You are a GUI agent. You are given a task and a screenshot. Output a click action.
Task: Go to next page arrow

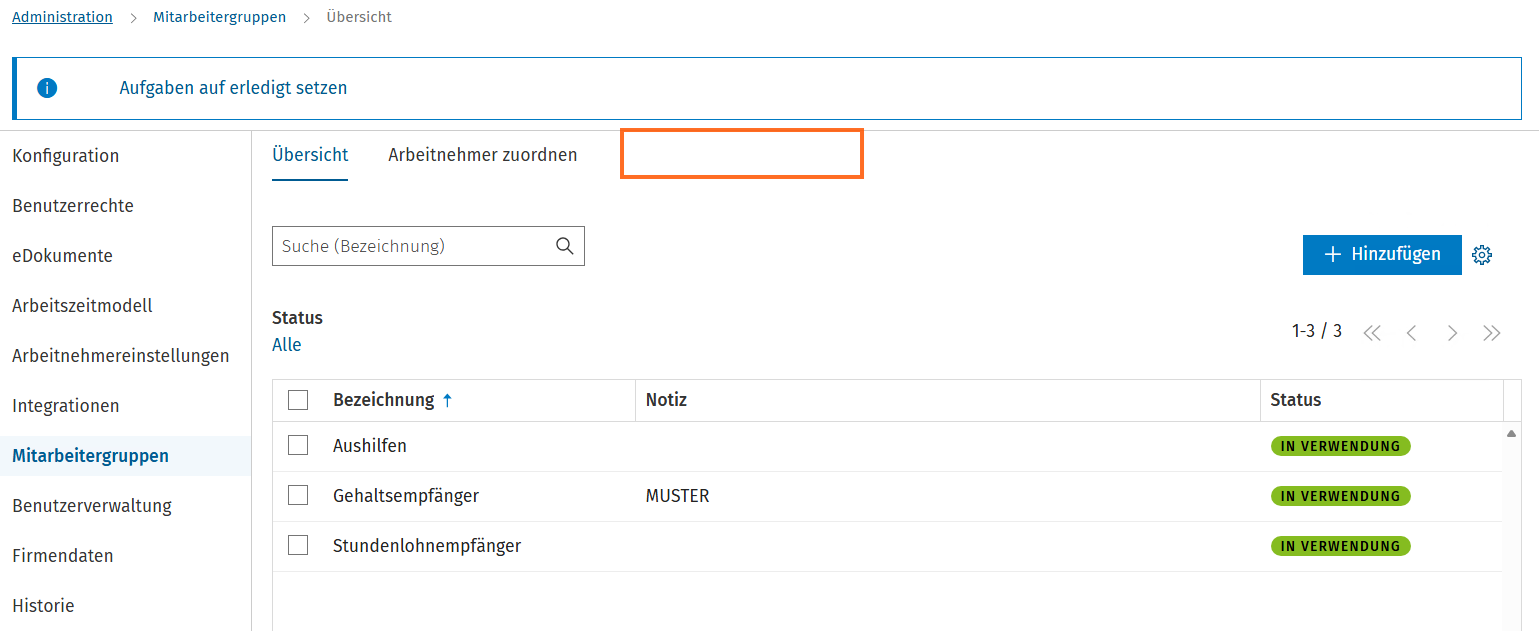coord(1452,333)
